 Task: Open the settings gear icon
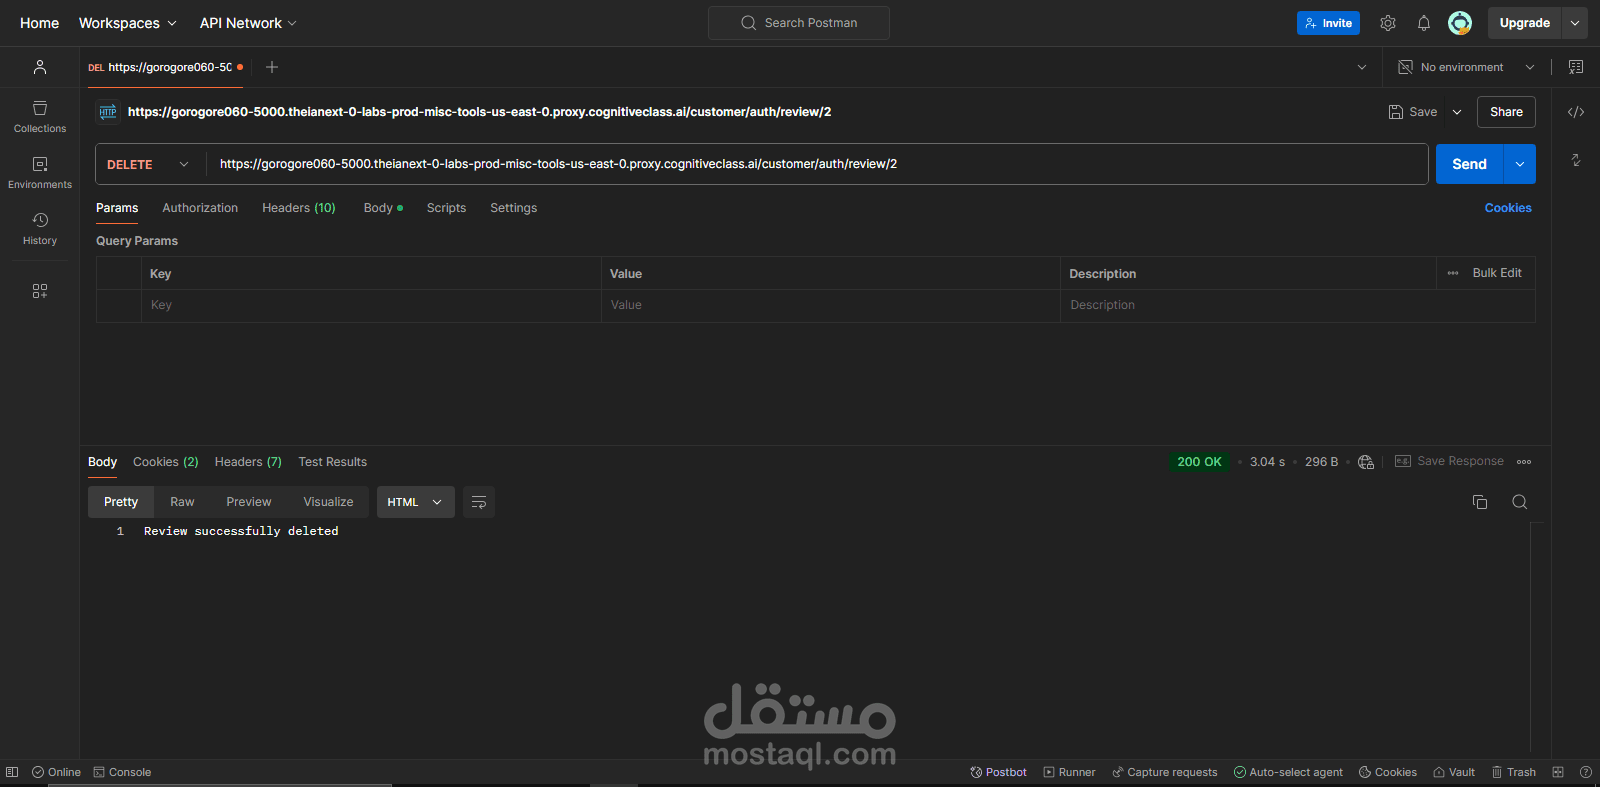coord(1388,23)
